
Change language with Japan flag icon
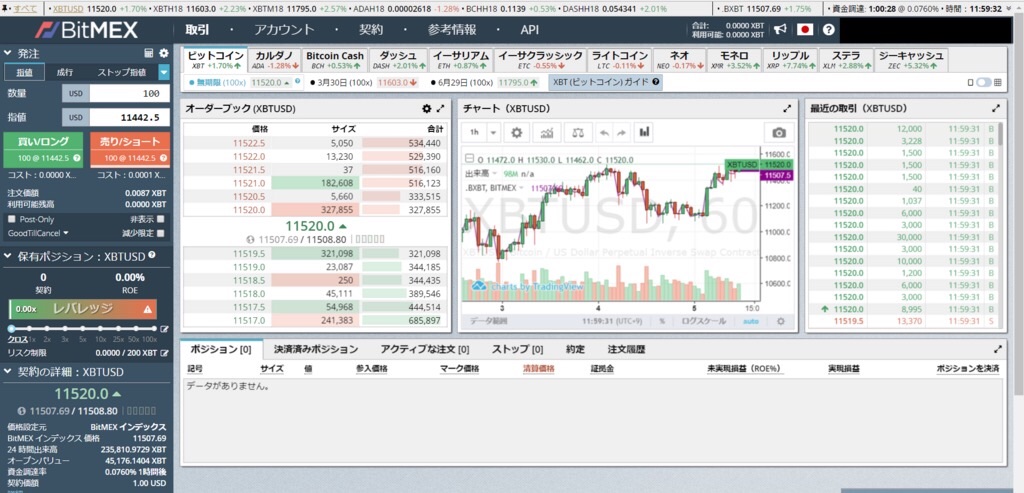click(805, 29)
